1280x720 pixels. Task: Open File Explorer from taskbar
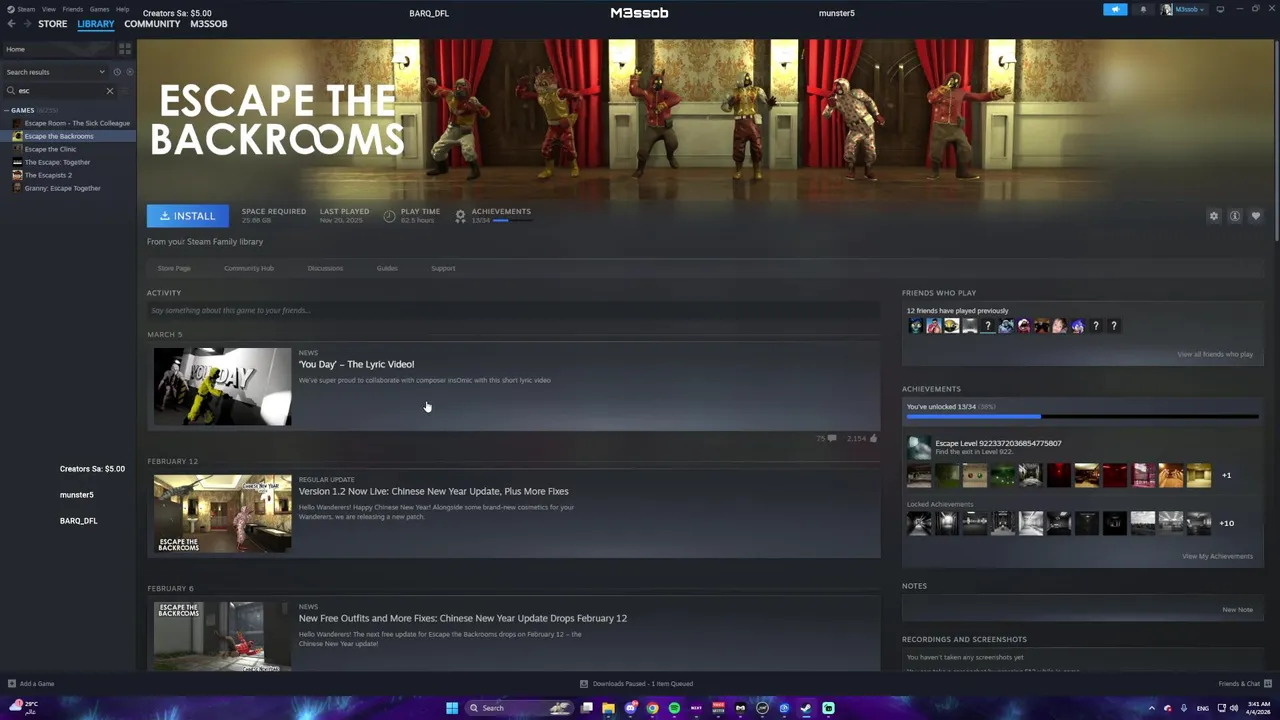click(608, 708)
